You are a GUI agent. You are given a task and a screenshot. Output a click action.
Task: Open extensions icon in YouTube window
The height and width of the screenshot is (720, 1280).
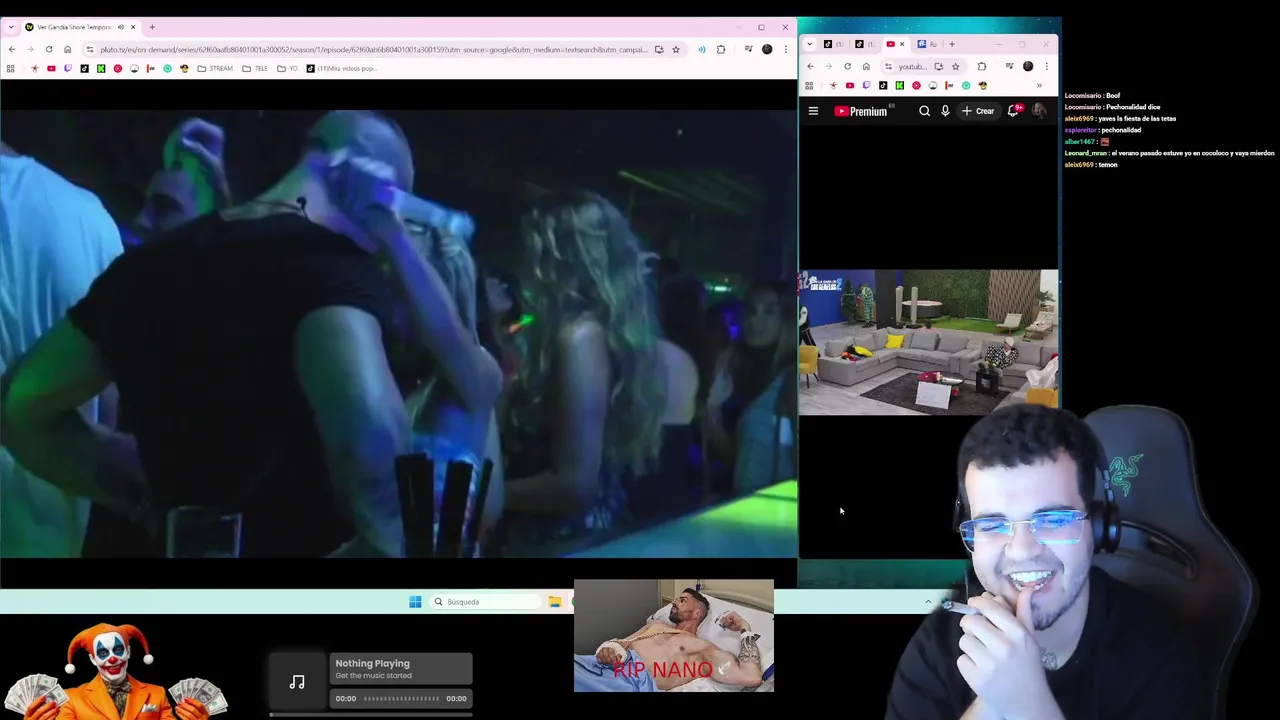(981, 66)
